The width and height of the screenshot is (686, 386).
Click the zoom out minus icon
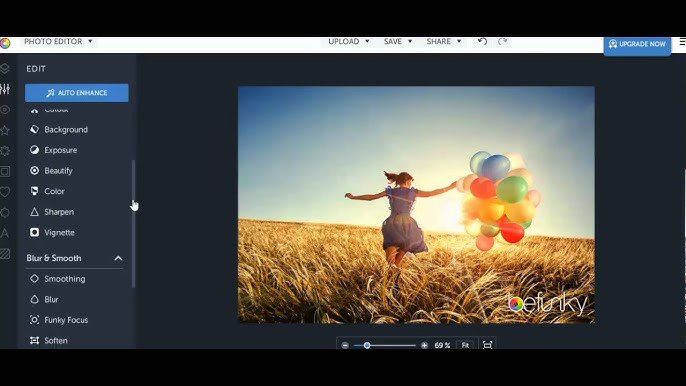[x=345, y=345]
